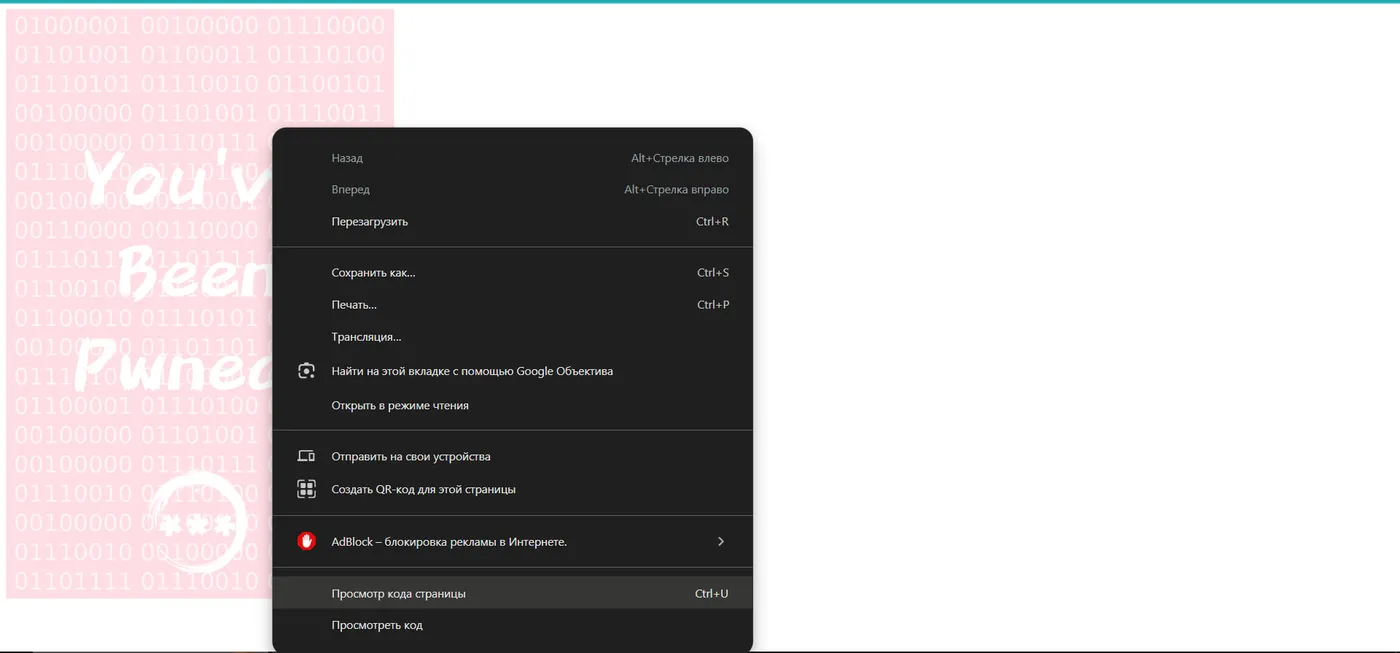Choose "Просмотреть код" to inspect element
This screenshot has width=1400, height=653.
coord(512,625)
